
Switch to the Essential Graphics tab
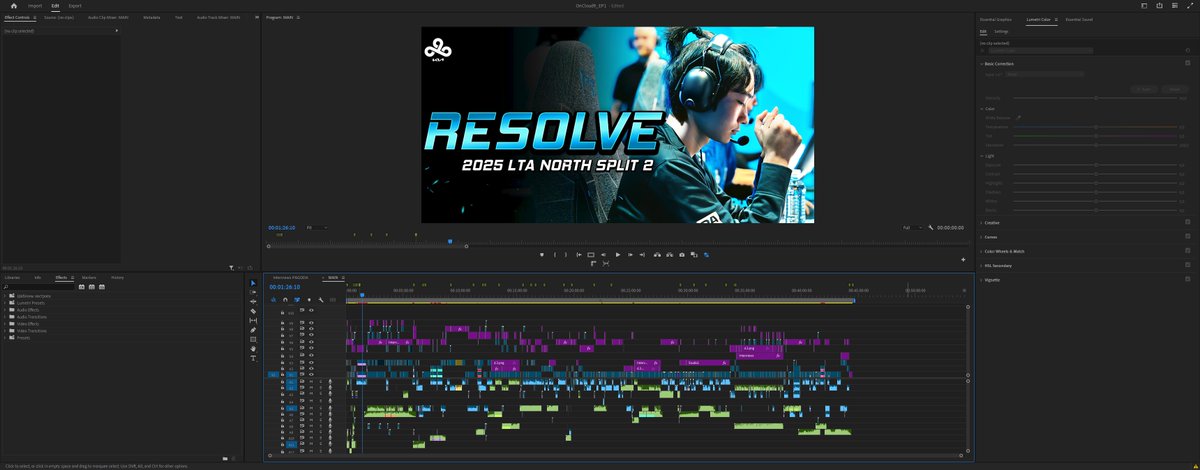pyautogui.click(x=997, y=19)
